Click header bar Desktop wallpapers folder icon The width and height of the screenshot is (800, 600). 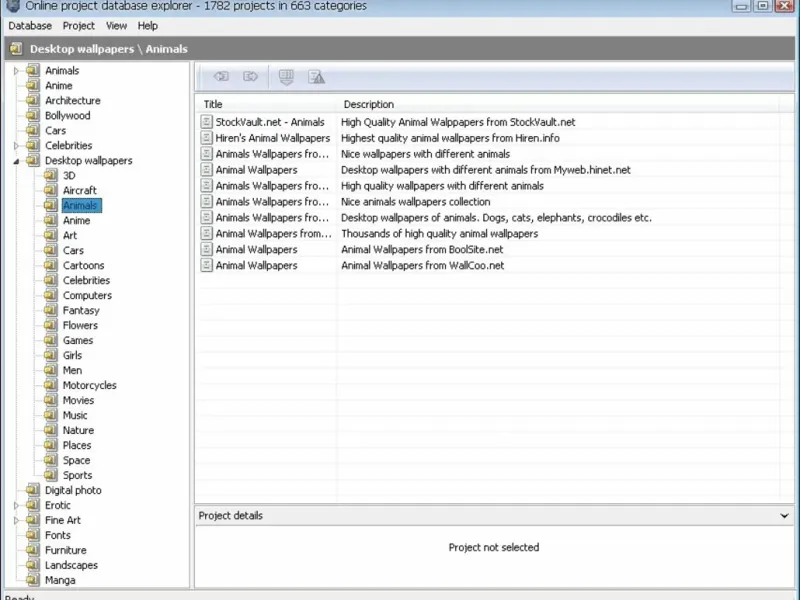pyautogui.click(x=16, y=48)
